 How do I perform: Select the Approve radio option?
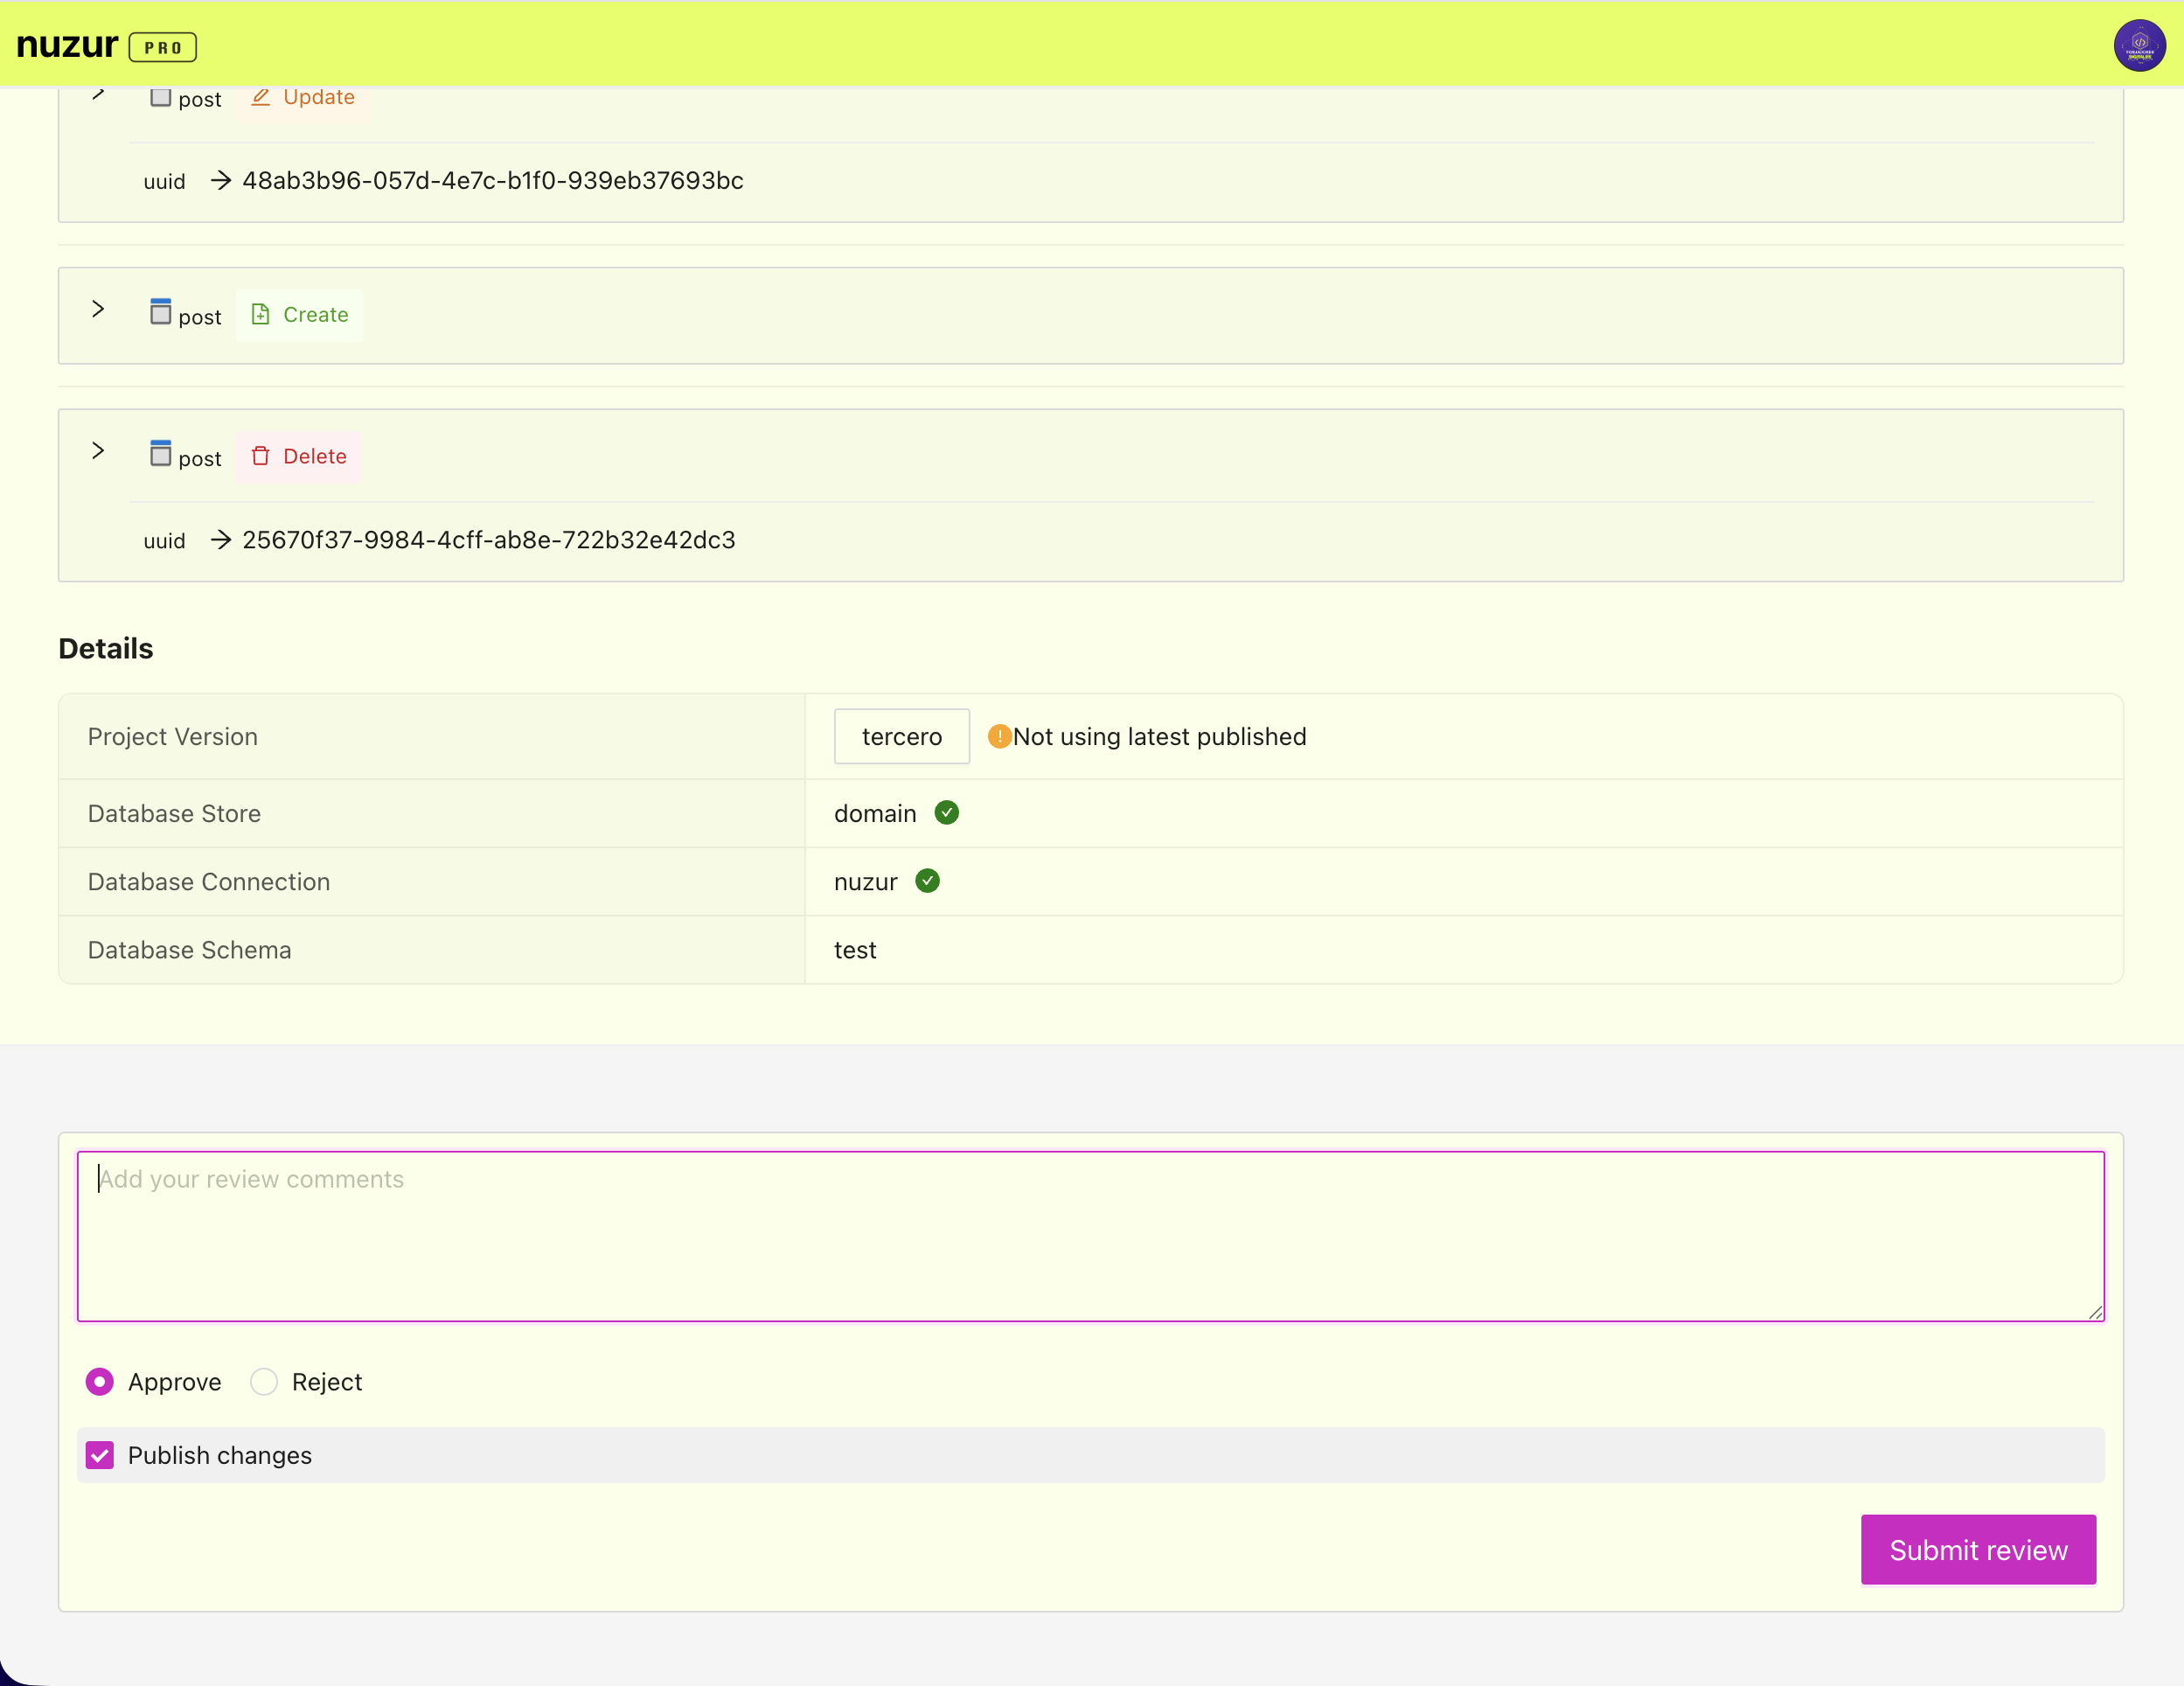coord(99,1382)
